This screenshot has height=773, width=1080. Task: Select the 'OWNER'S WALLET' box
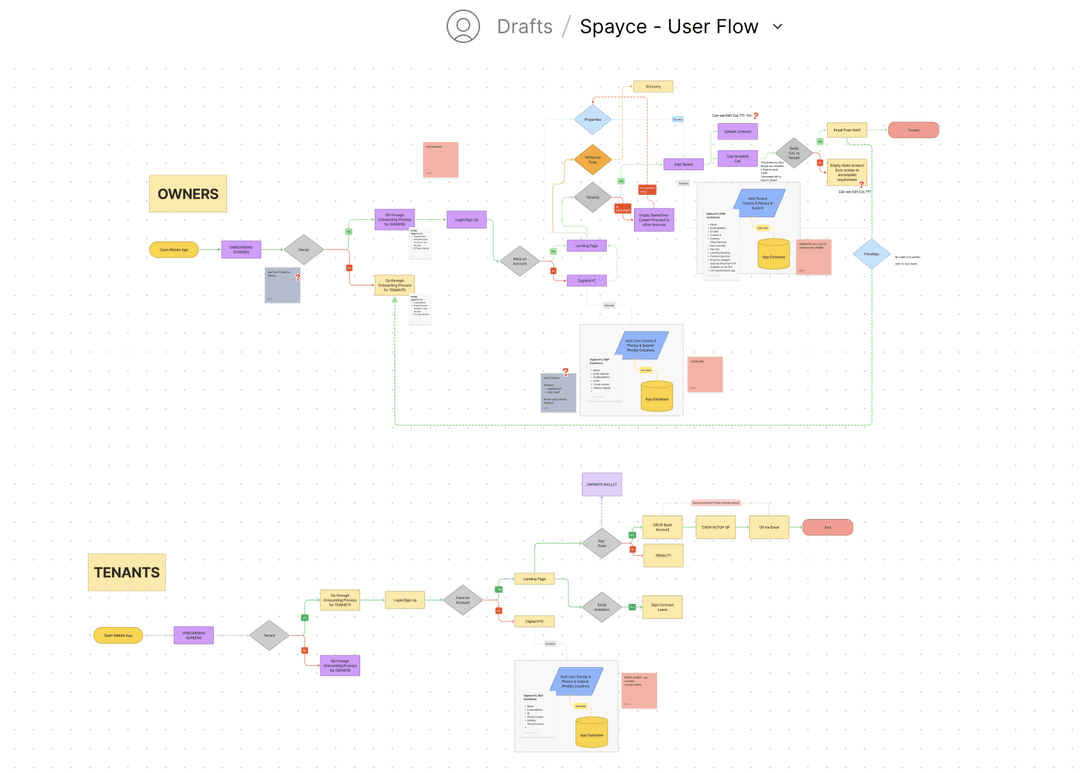pos(602,484)
